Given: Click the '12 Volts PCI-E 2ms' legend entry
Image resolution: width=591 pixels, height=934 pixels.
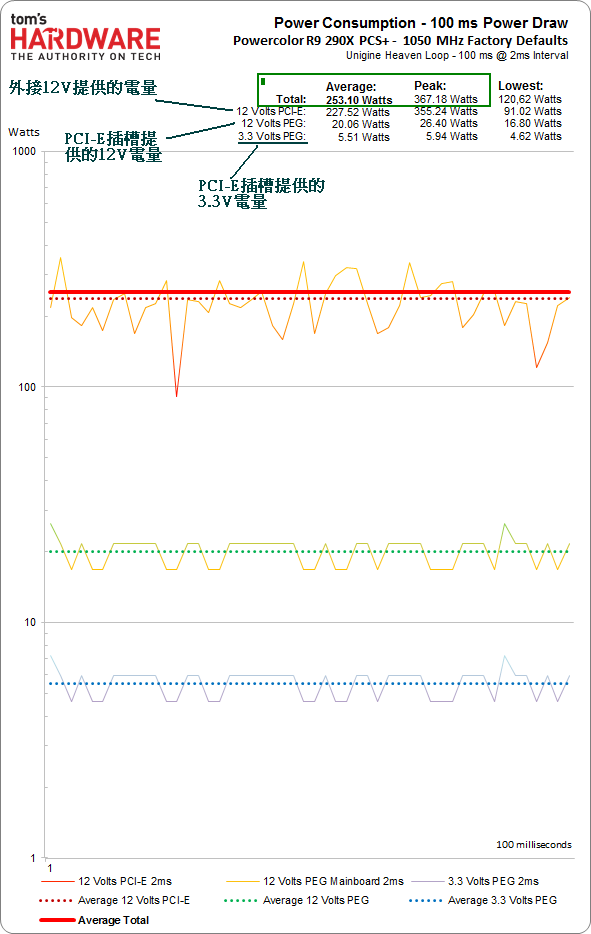Looking at the screenshot, I should [107, 881].
